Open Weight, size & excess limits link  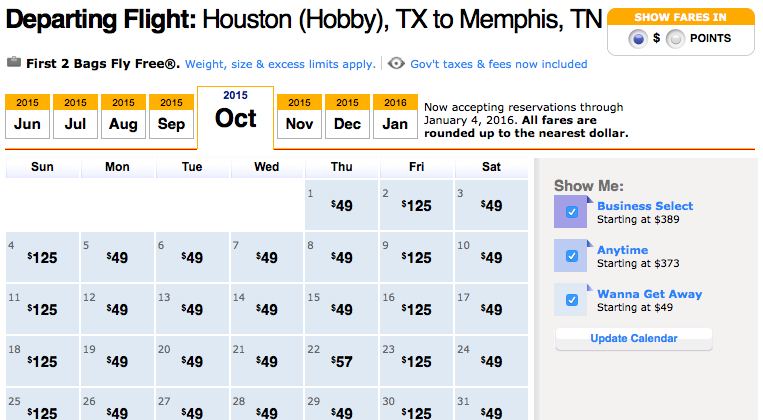pyautogui.click(x=280, y=64)
